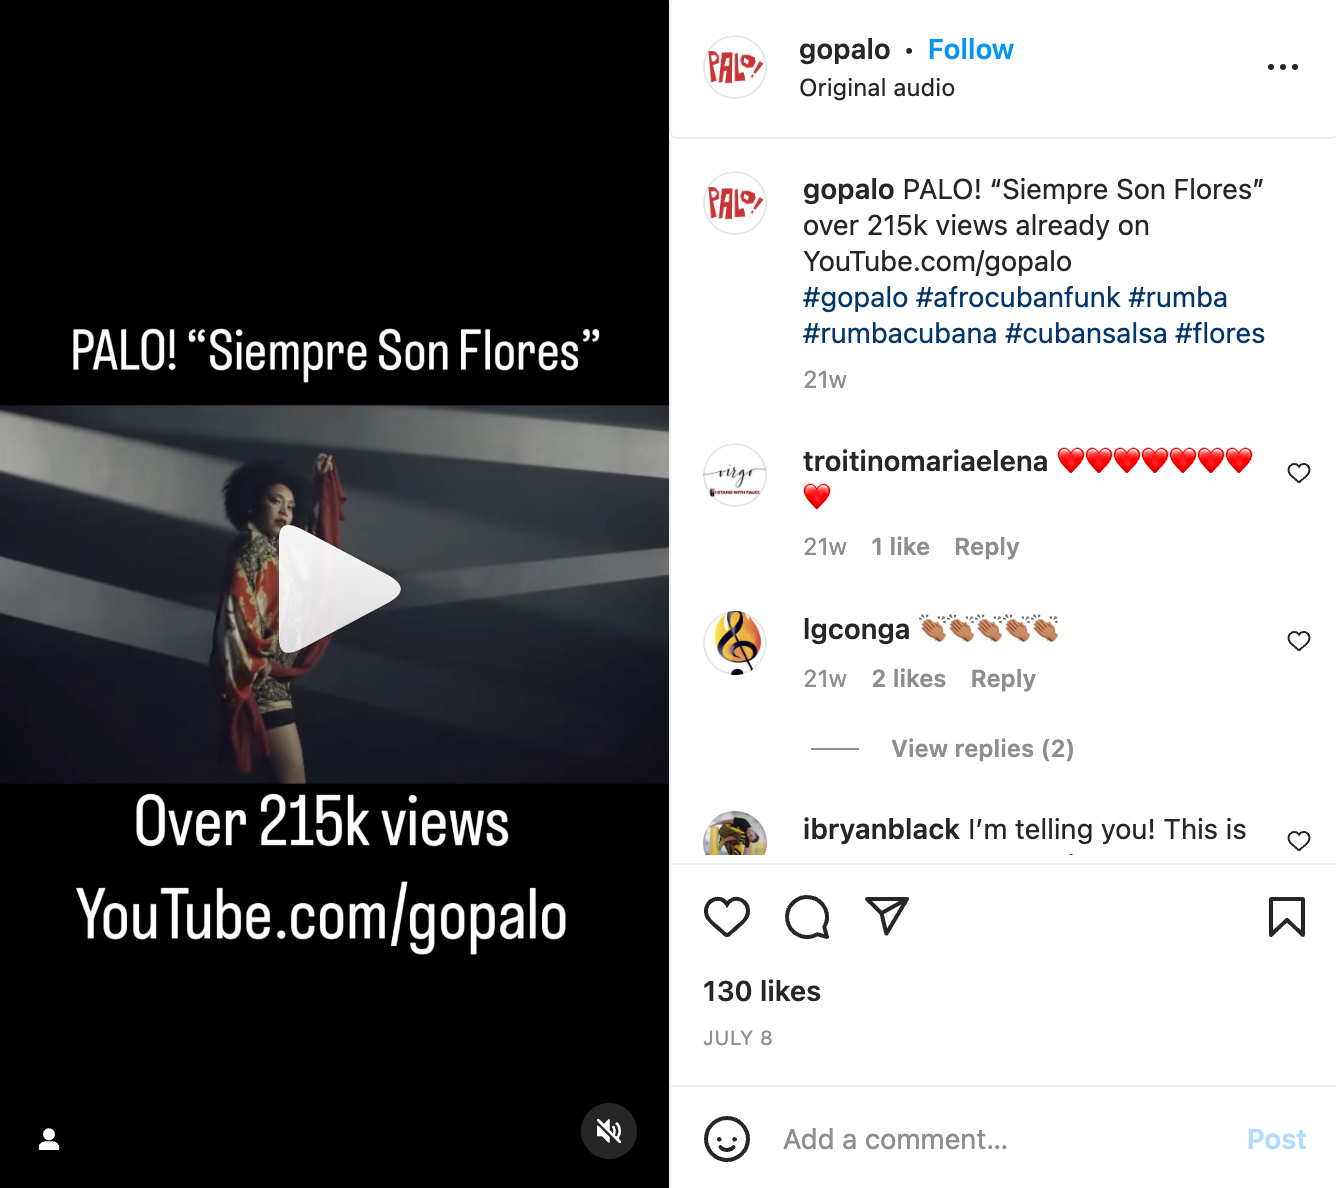
Task: Like troitinomariaelena's comment
Action: (1299, 473)
